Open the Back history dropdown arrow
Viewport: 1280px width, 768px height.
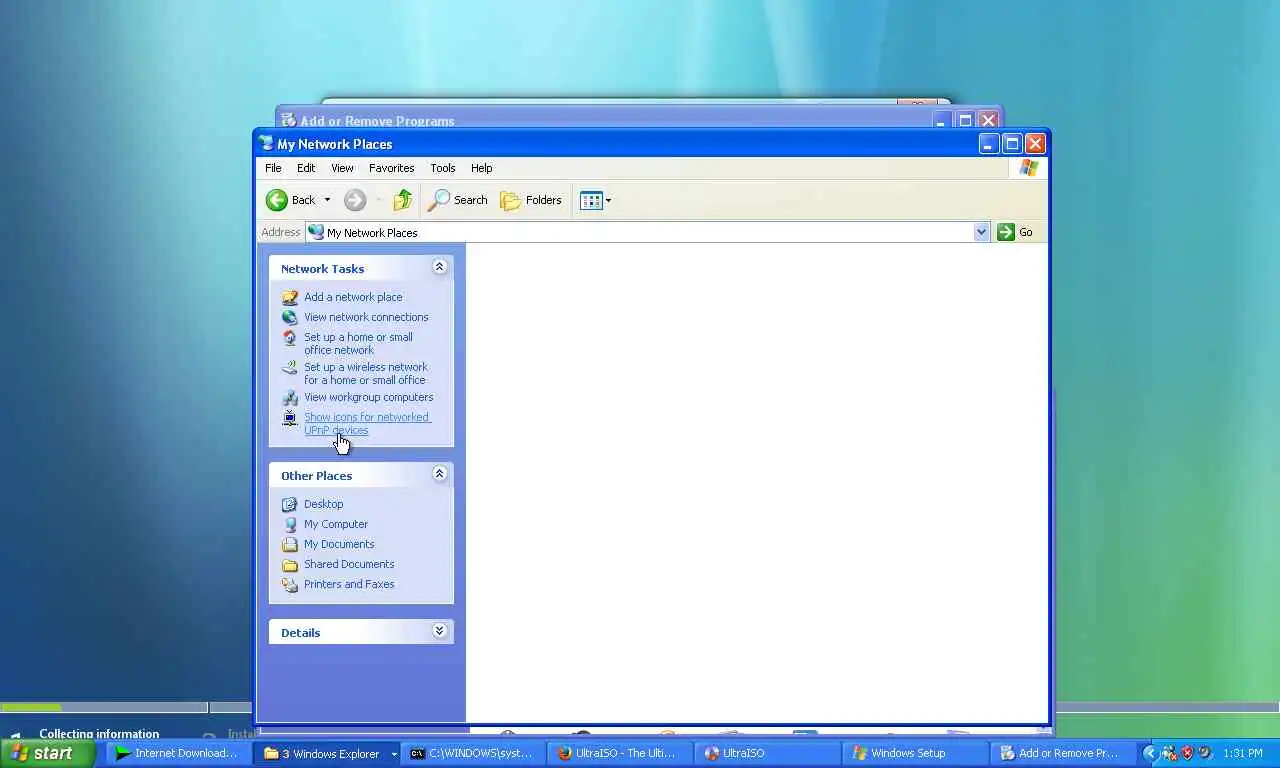pyautogui.click(x=327, y=200)
